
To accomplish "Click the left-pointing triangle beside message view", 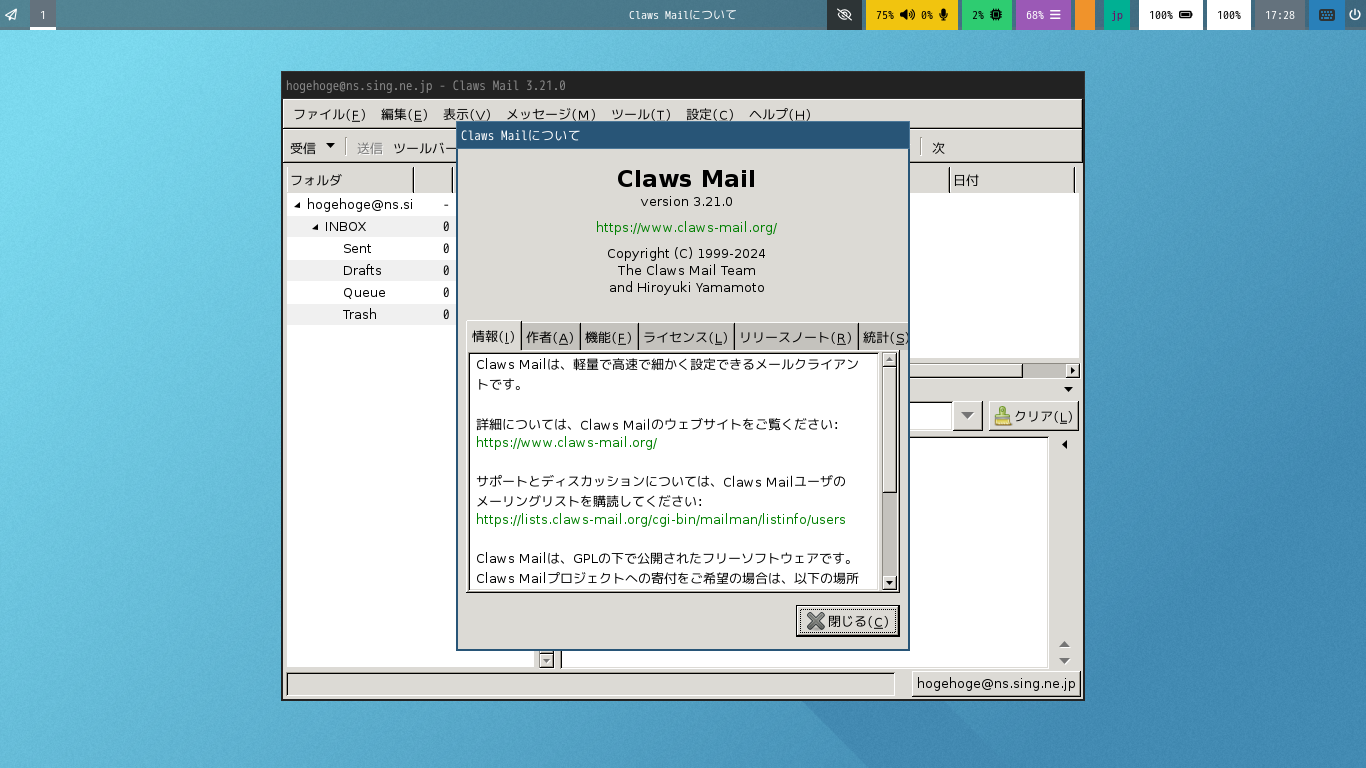I will point(1064,445).
